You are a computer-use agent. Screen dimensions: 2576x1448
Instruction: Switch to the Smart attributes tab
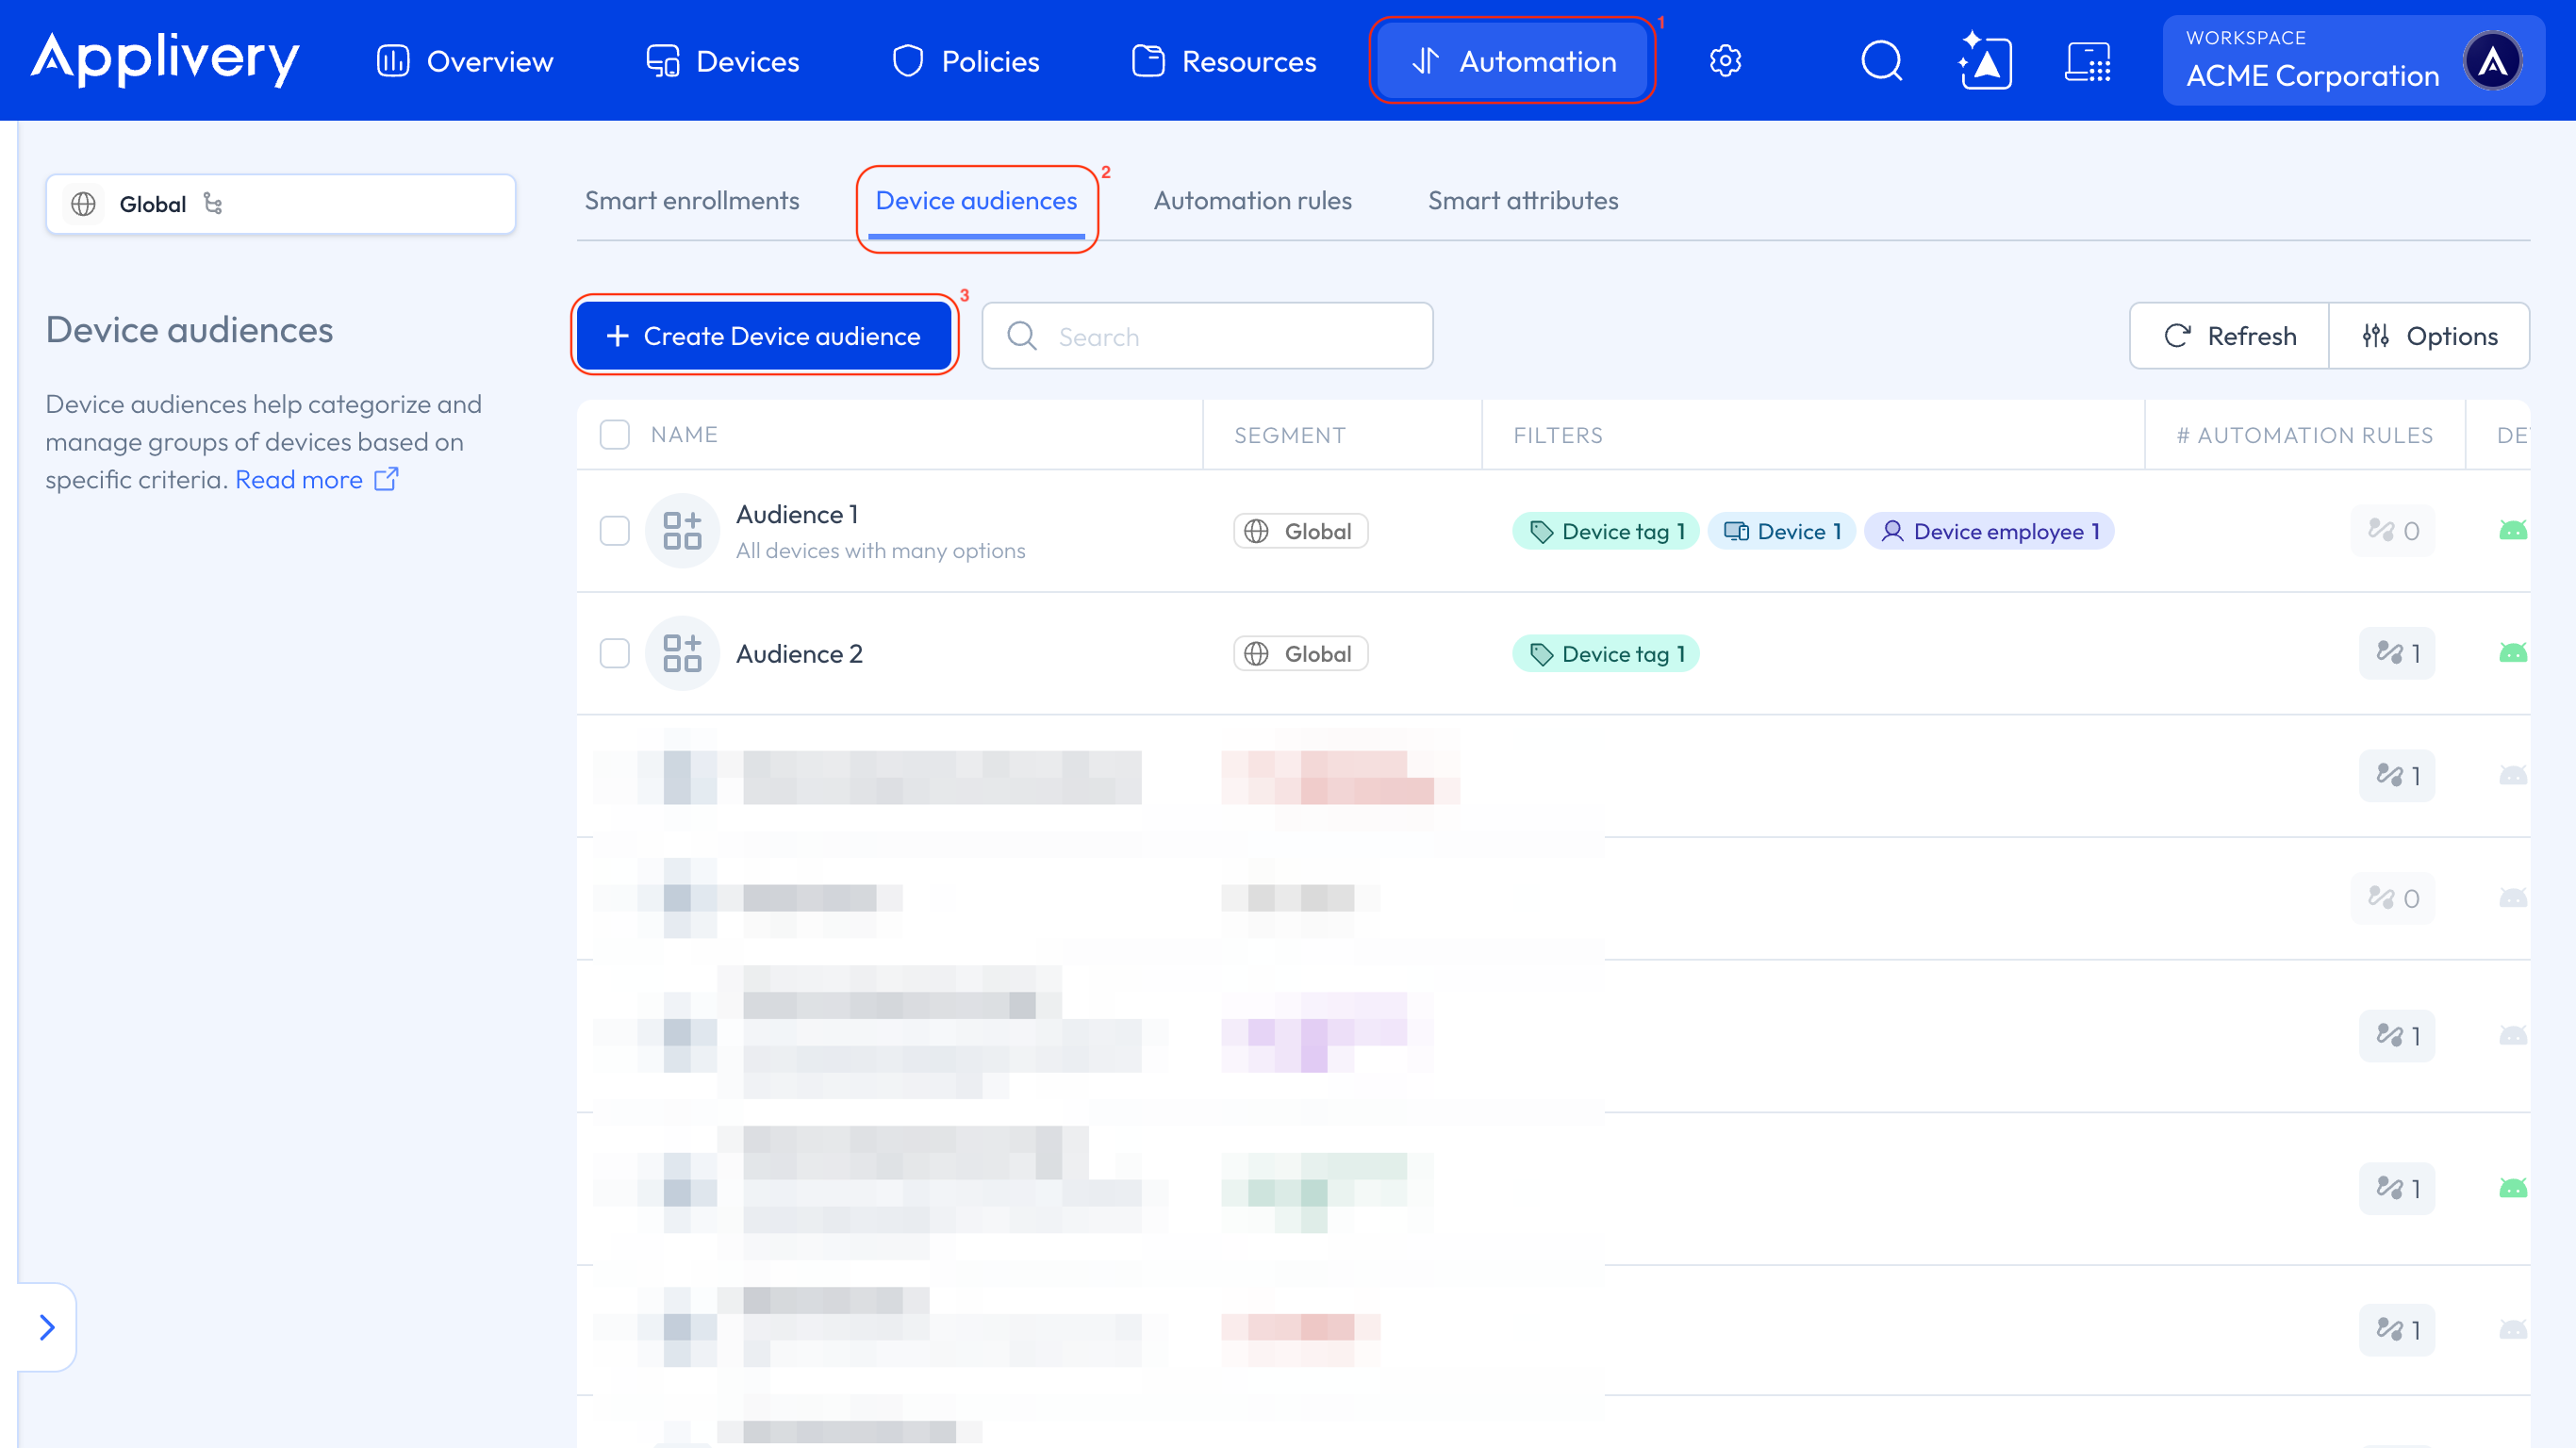coord(1523,201)
